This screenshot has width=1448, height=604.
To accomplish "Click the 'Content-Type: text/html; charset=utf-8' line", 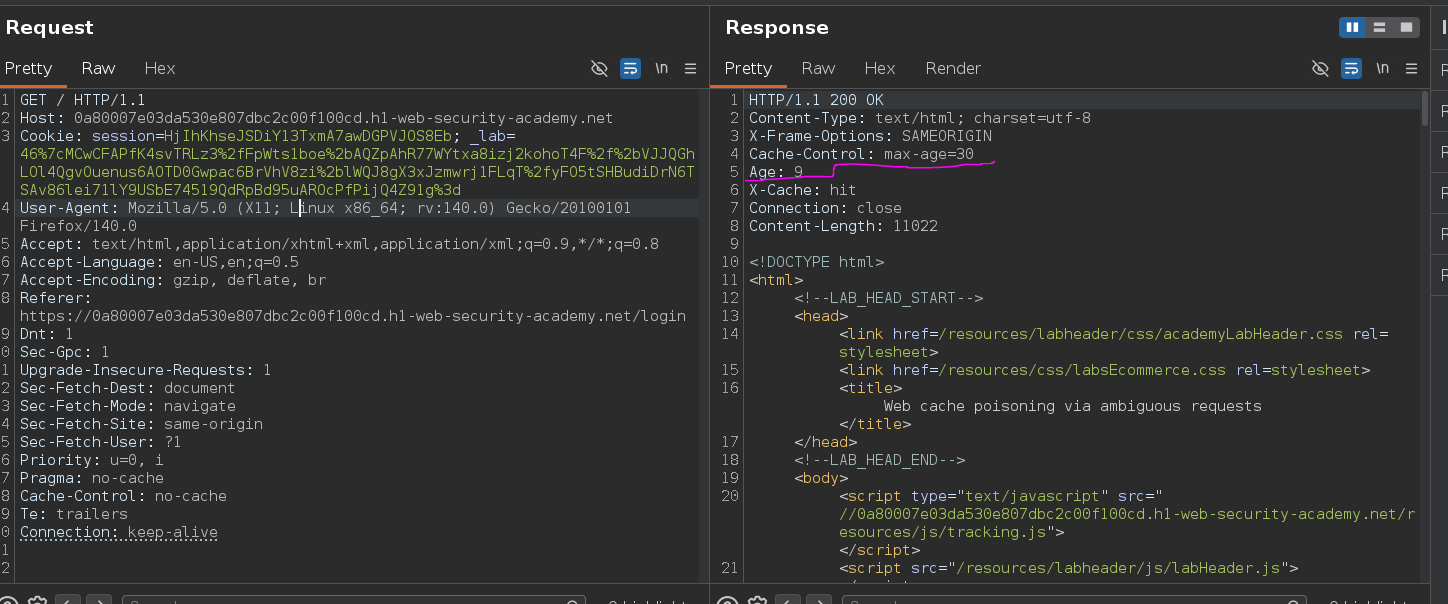I will point(920,118).
